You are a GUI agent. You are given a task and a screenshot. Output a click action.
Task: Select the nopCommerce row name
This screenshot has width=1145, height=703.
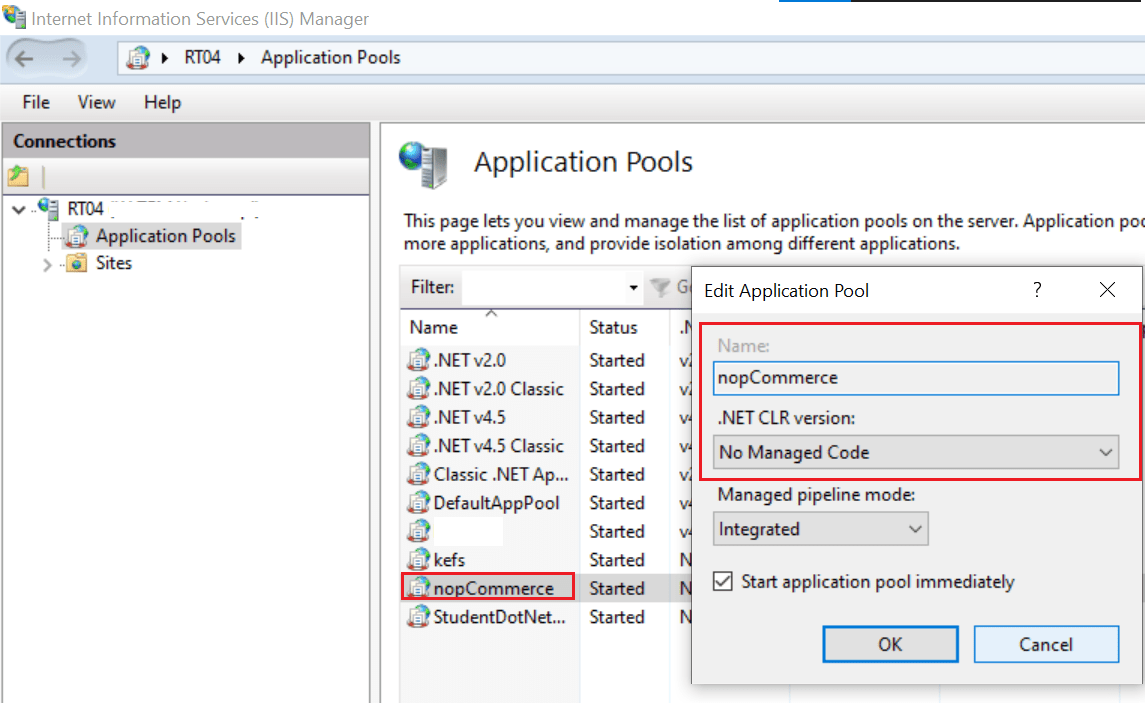click(x=494, y=588)
